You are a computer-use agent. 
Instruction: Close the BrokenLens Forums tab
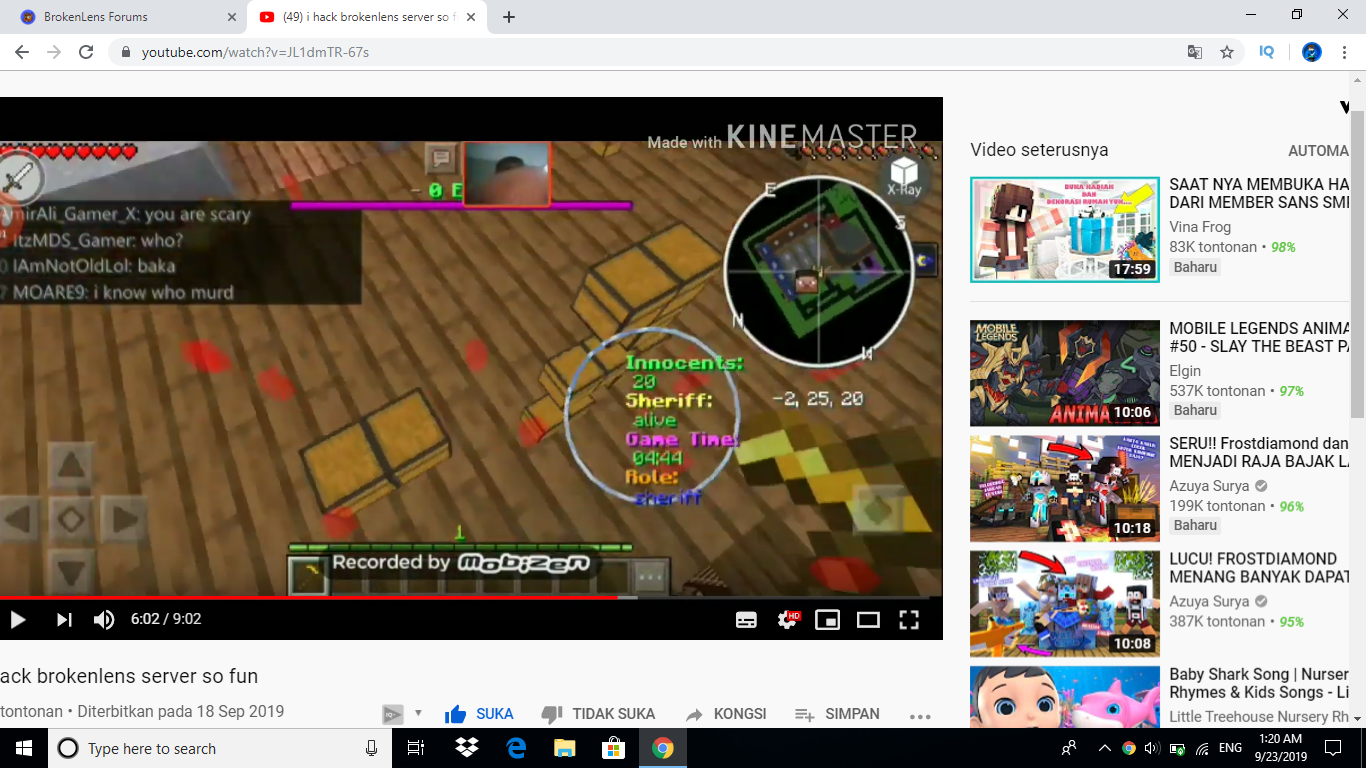tap(232, 17)
